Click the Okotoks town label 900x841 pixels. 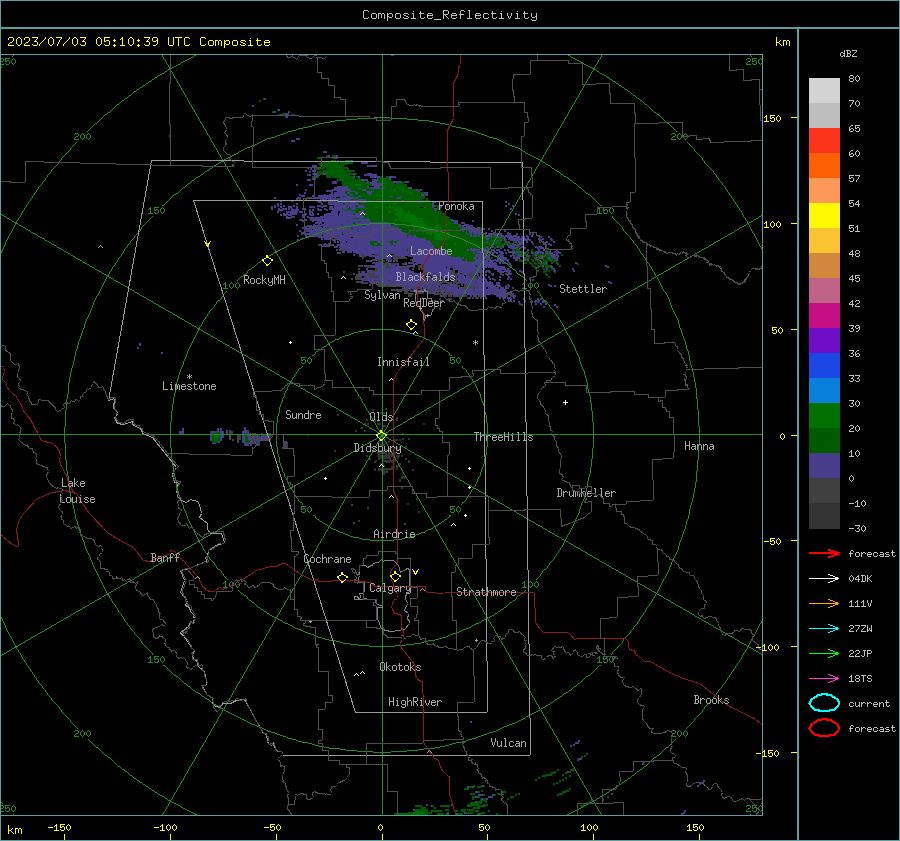click(400, 667)
